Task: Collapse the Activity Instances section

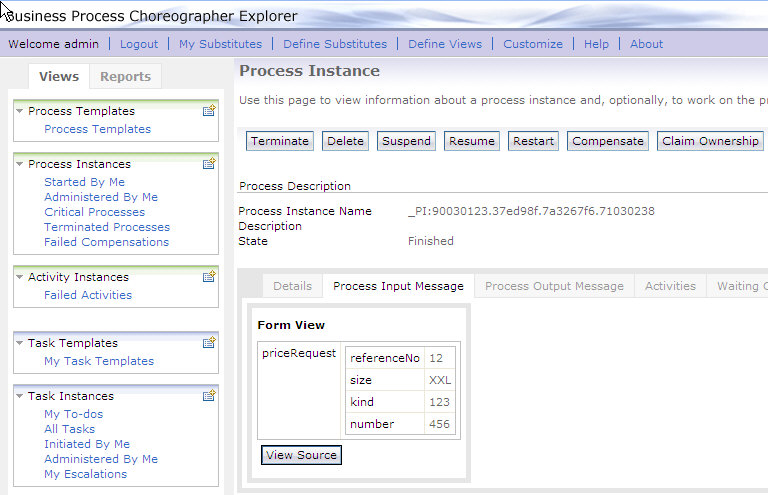Action: 20,277
